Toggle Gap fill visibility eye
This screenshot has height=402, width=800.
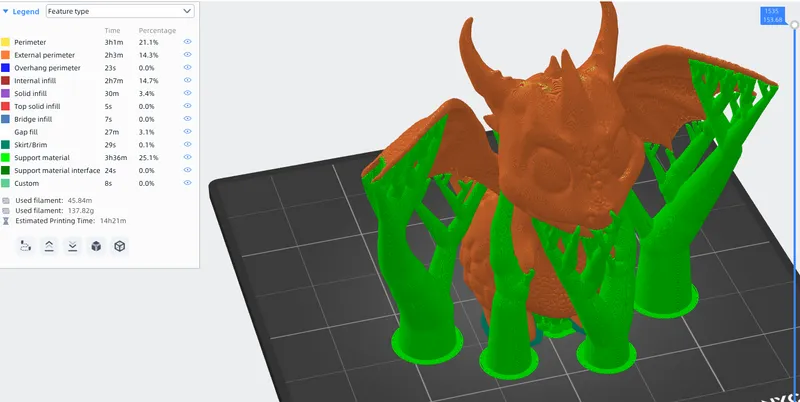[187, 132]
